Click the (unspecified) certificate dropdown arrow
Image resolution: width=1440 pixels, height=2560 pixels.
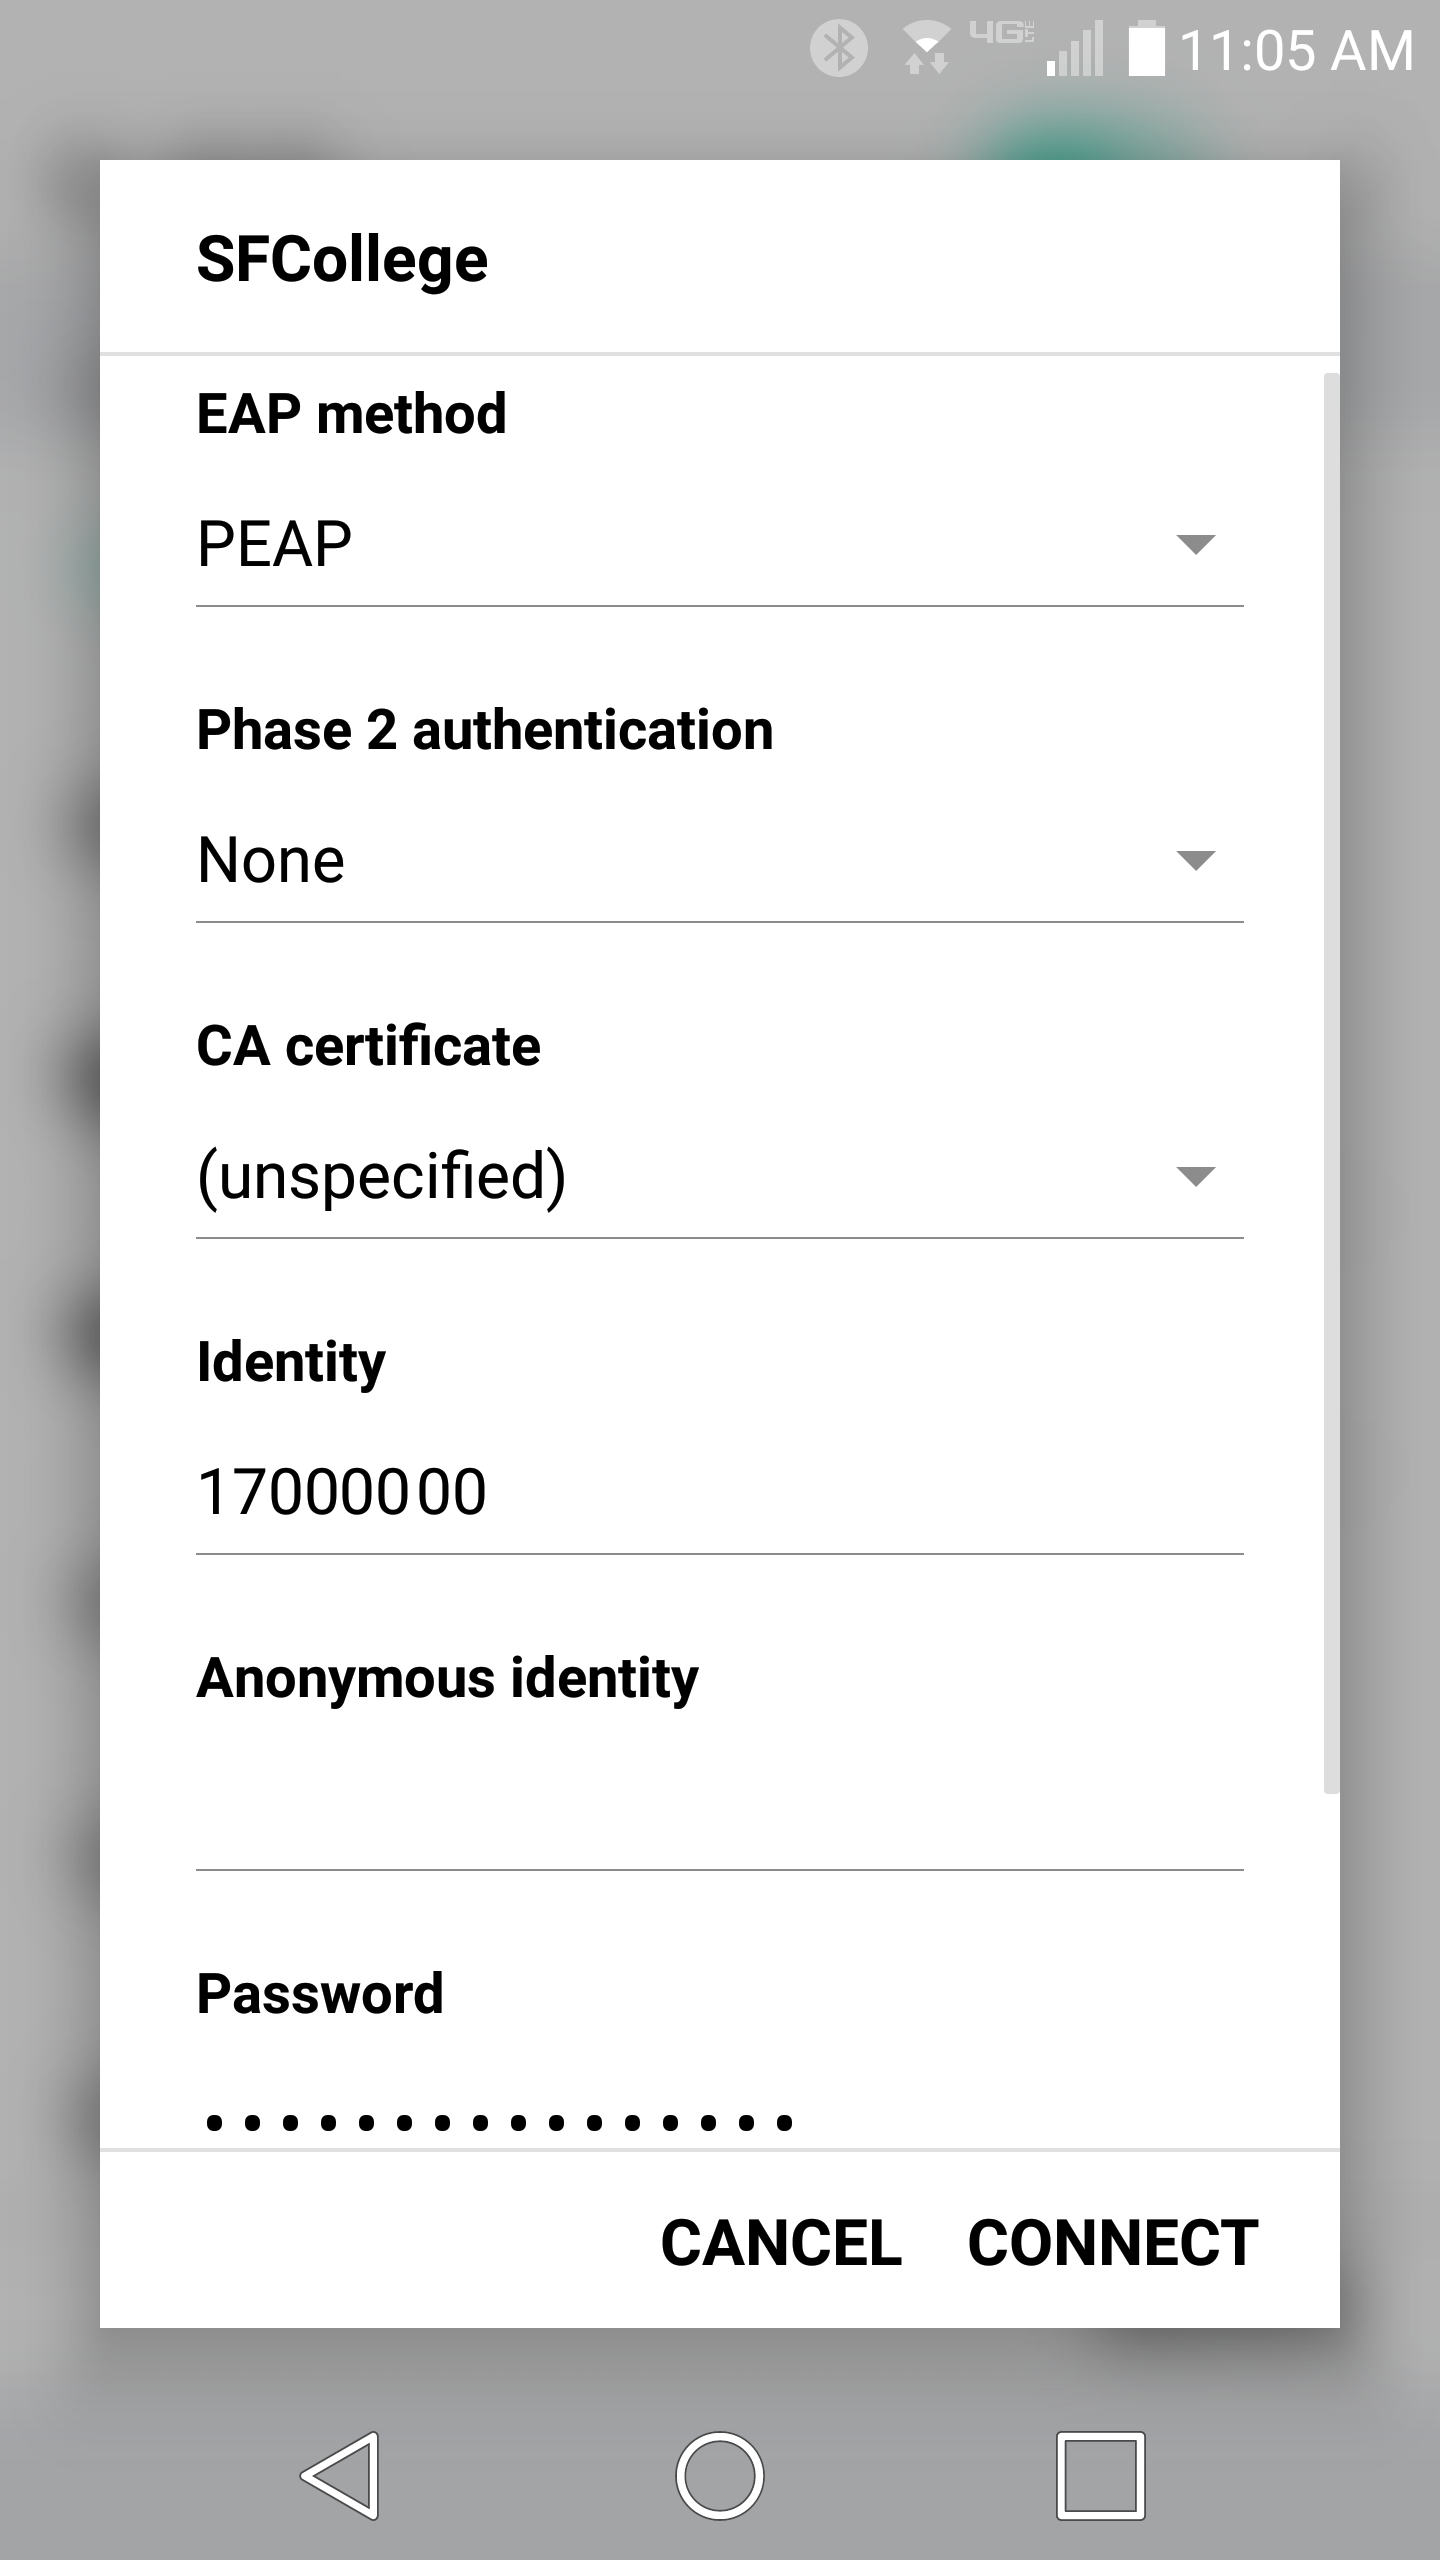(1195, 1176)
